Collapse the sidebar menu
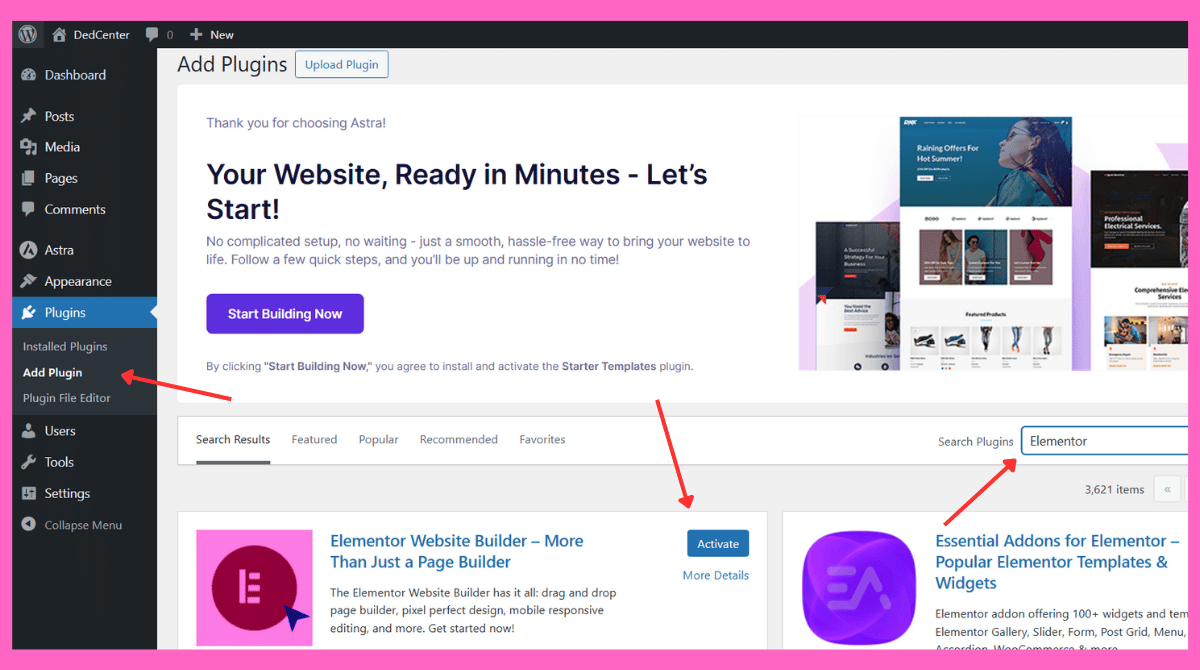Image resolution: width=1200 pixels, height=670 pixels. pos(83,525)
